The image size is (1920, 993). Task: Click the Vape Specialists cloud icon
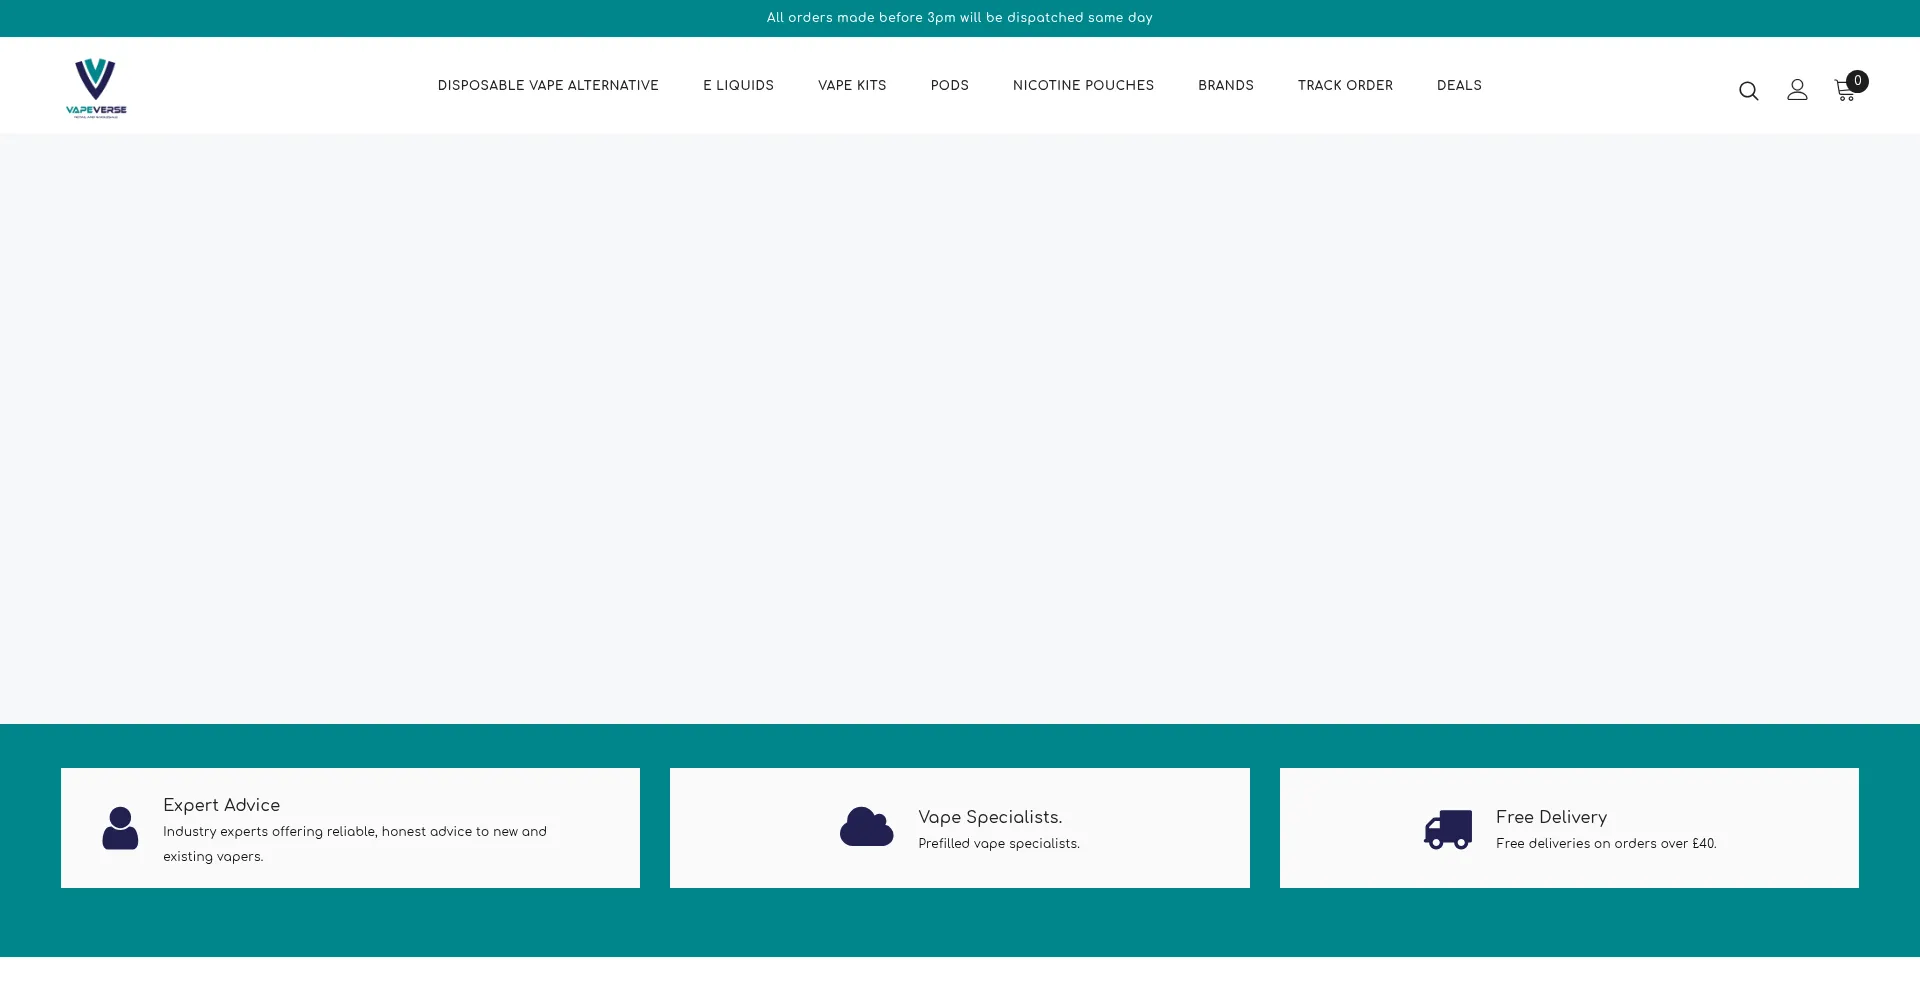[x=866, y=827]
